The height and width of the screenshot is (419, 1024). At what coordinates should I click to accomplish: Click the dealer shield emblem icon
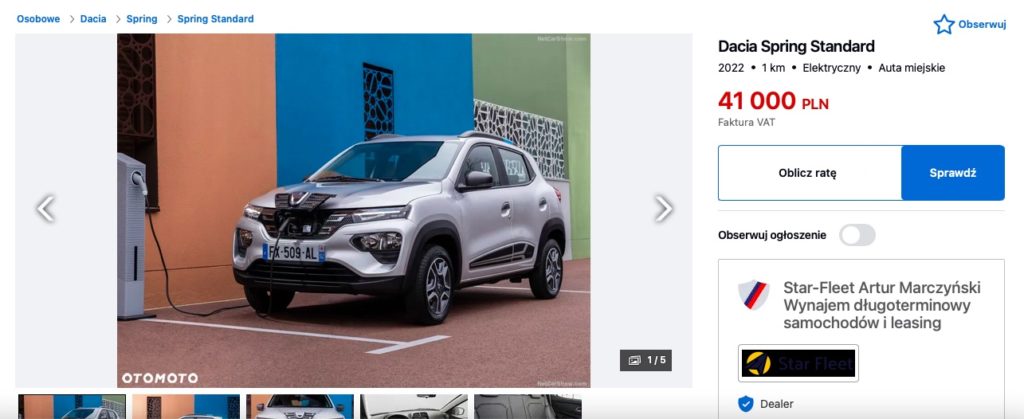click(753, 294)
